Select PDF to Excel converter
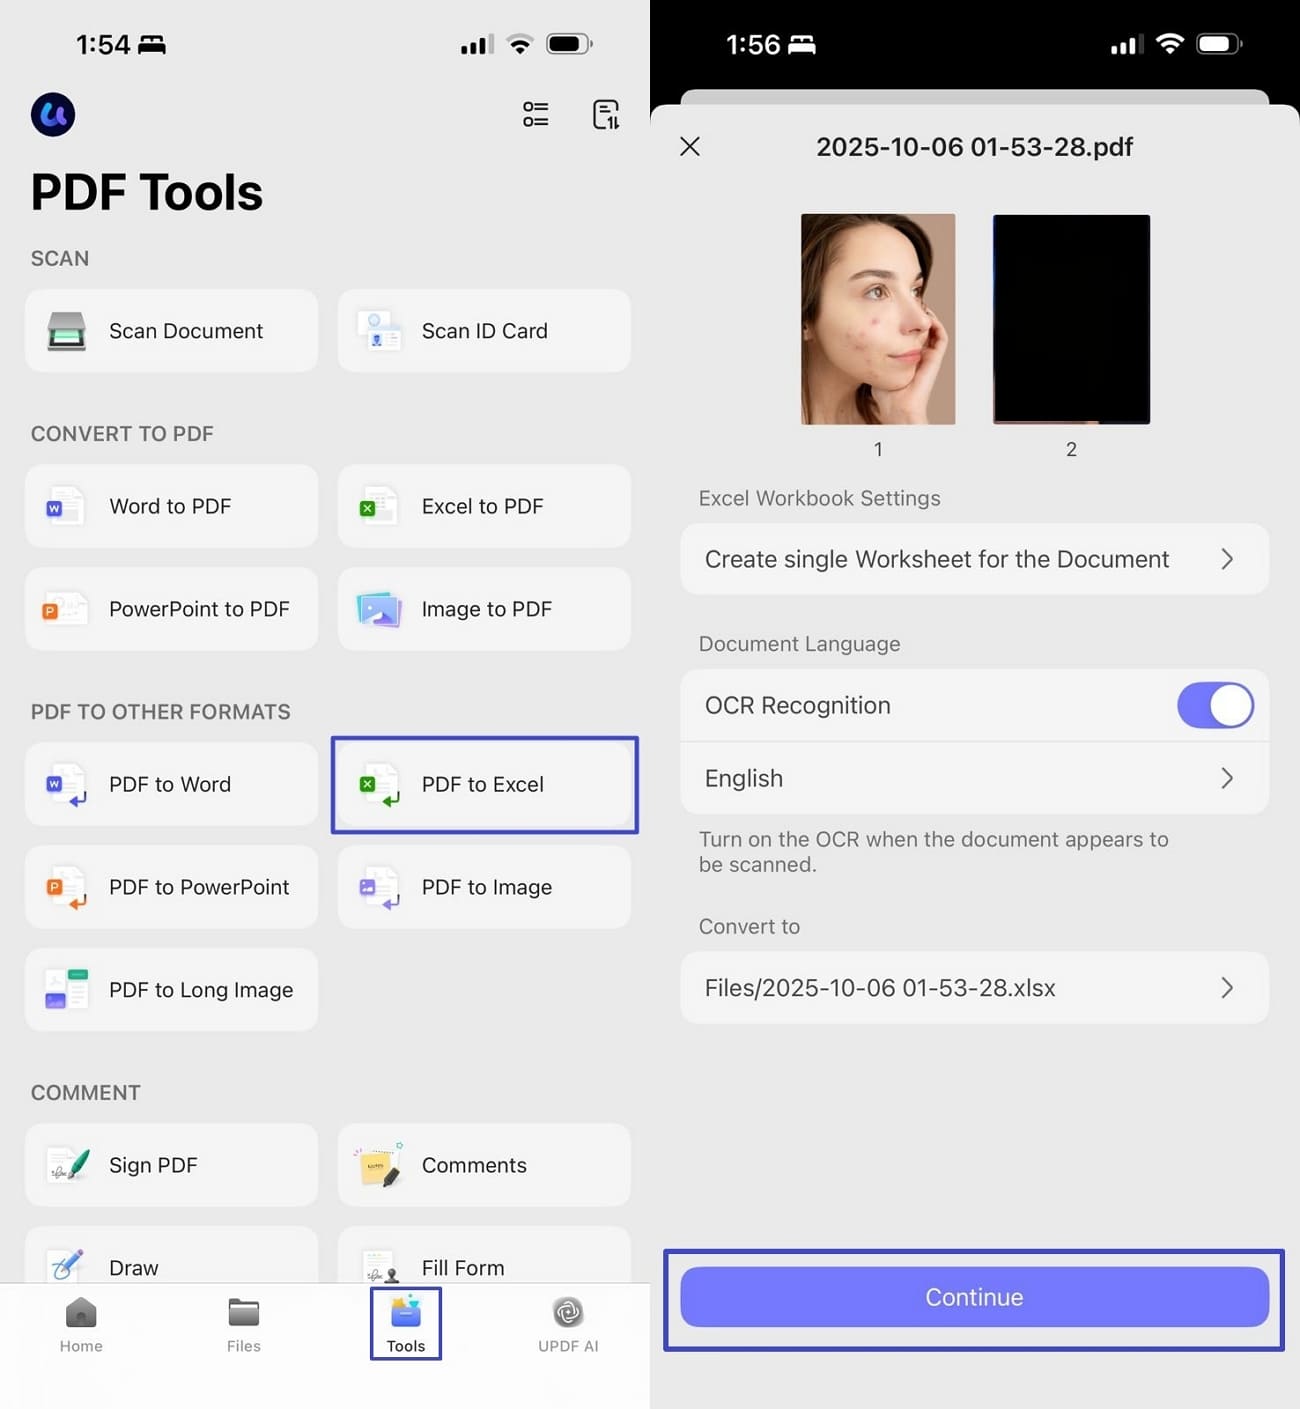Screen dimensions: 1300x1409 (484, 785)
